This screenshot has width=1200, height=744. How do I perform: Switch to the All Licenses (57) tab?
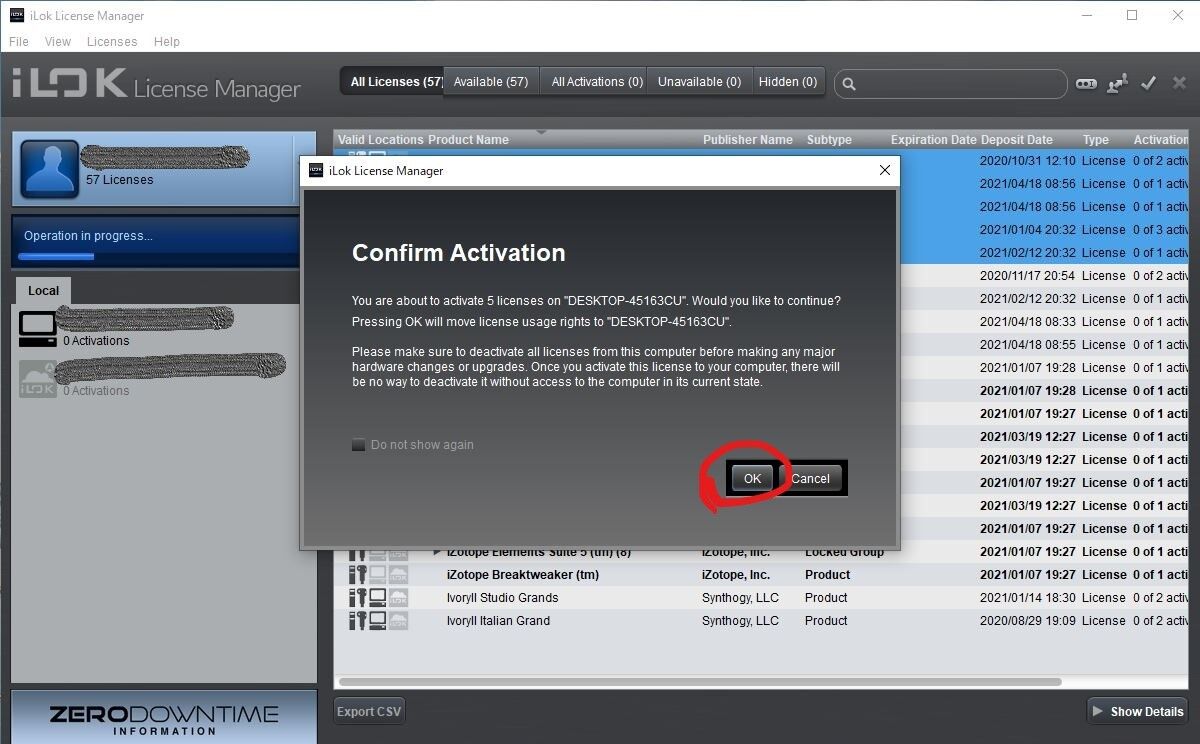tap(392, 82)
